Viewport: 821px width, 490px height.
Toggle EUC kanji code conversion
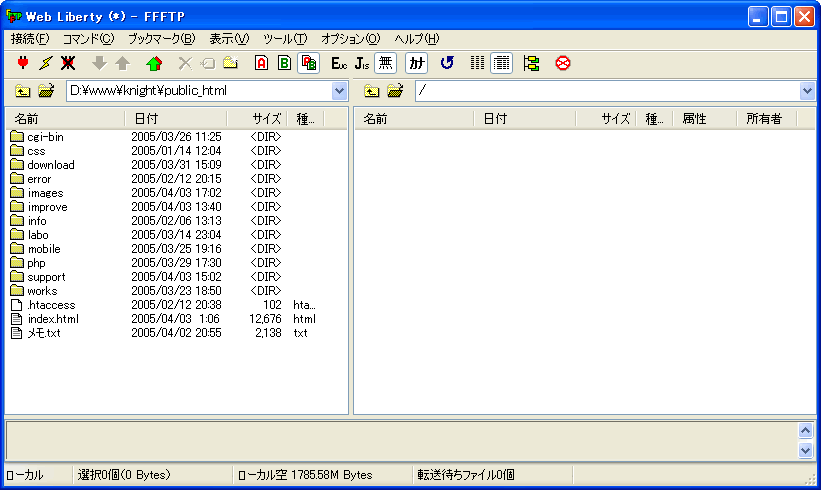pos(339,63)
